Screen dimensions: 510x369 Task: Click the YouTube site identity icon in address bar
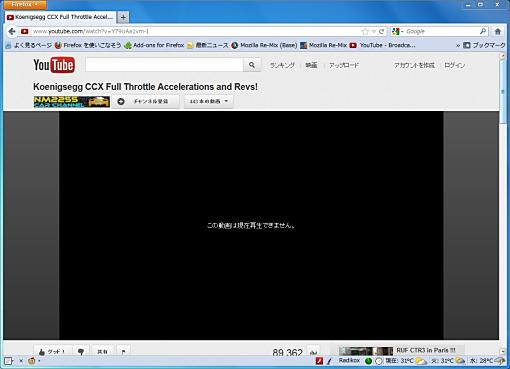click(24, 31)
